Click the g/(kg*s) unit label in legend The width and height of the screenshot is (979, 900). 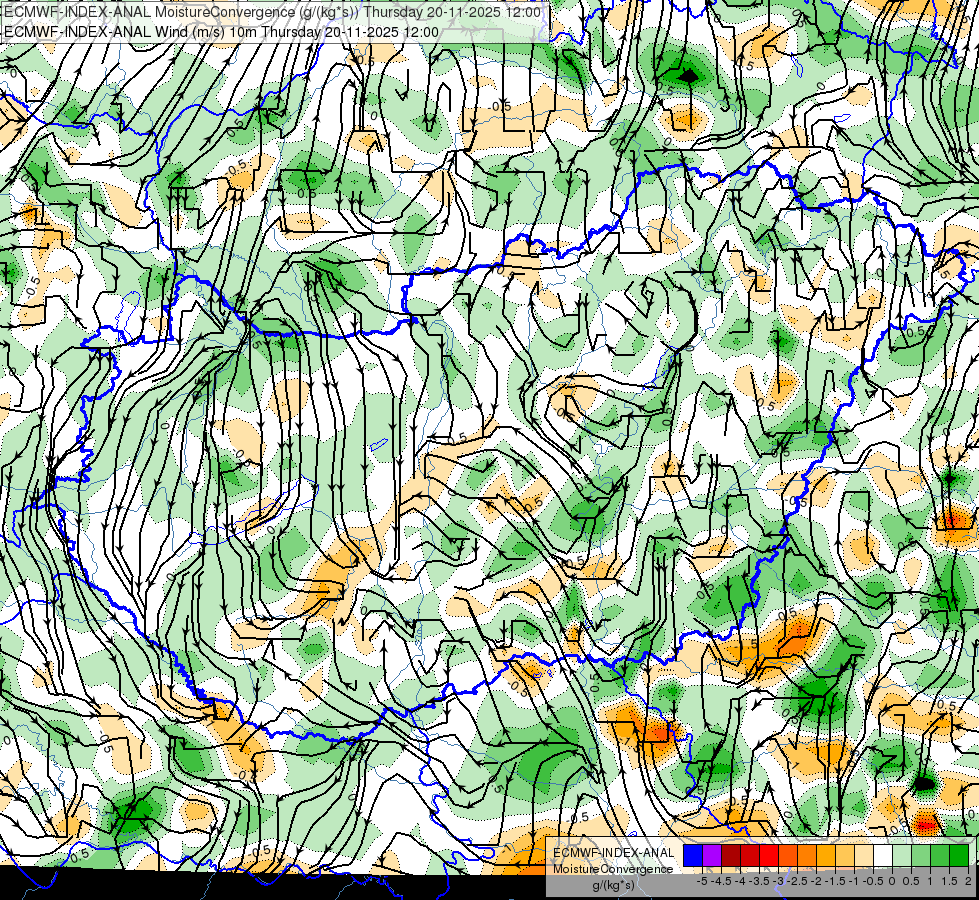click(x=613, y=886)
